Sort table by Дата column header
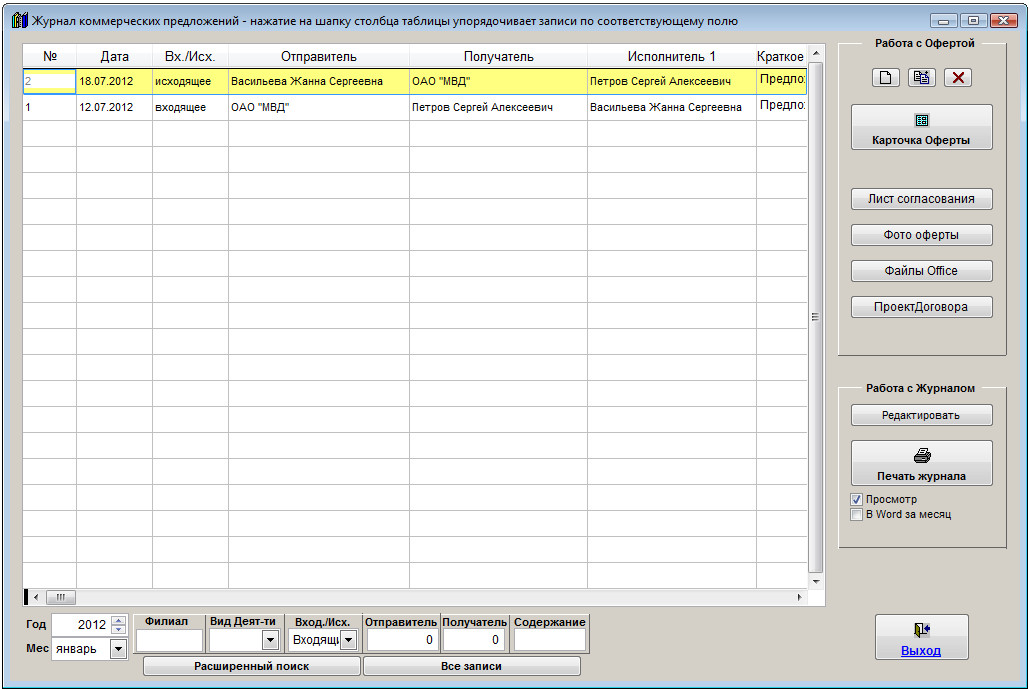 [x=114, y=57]
